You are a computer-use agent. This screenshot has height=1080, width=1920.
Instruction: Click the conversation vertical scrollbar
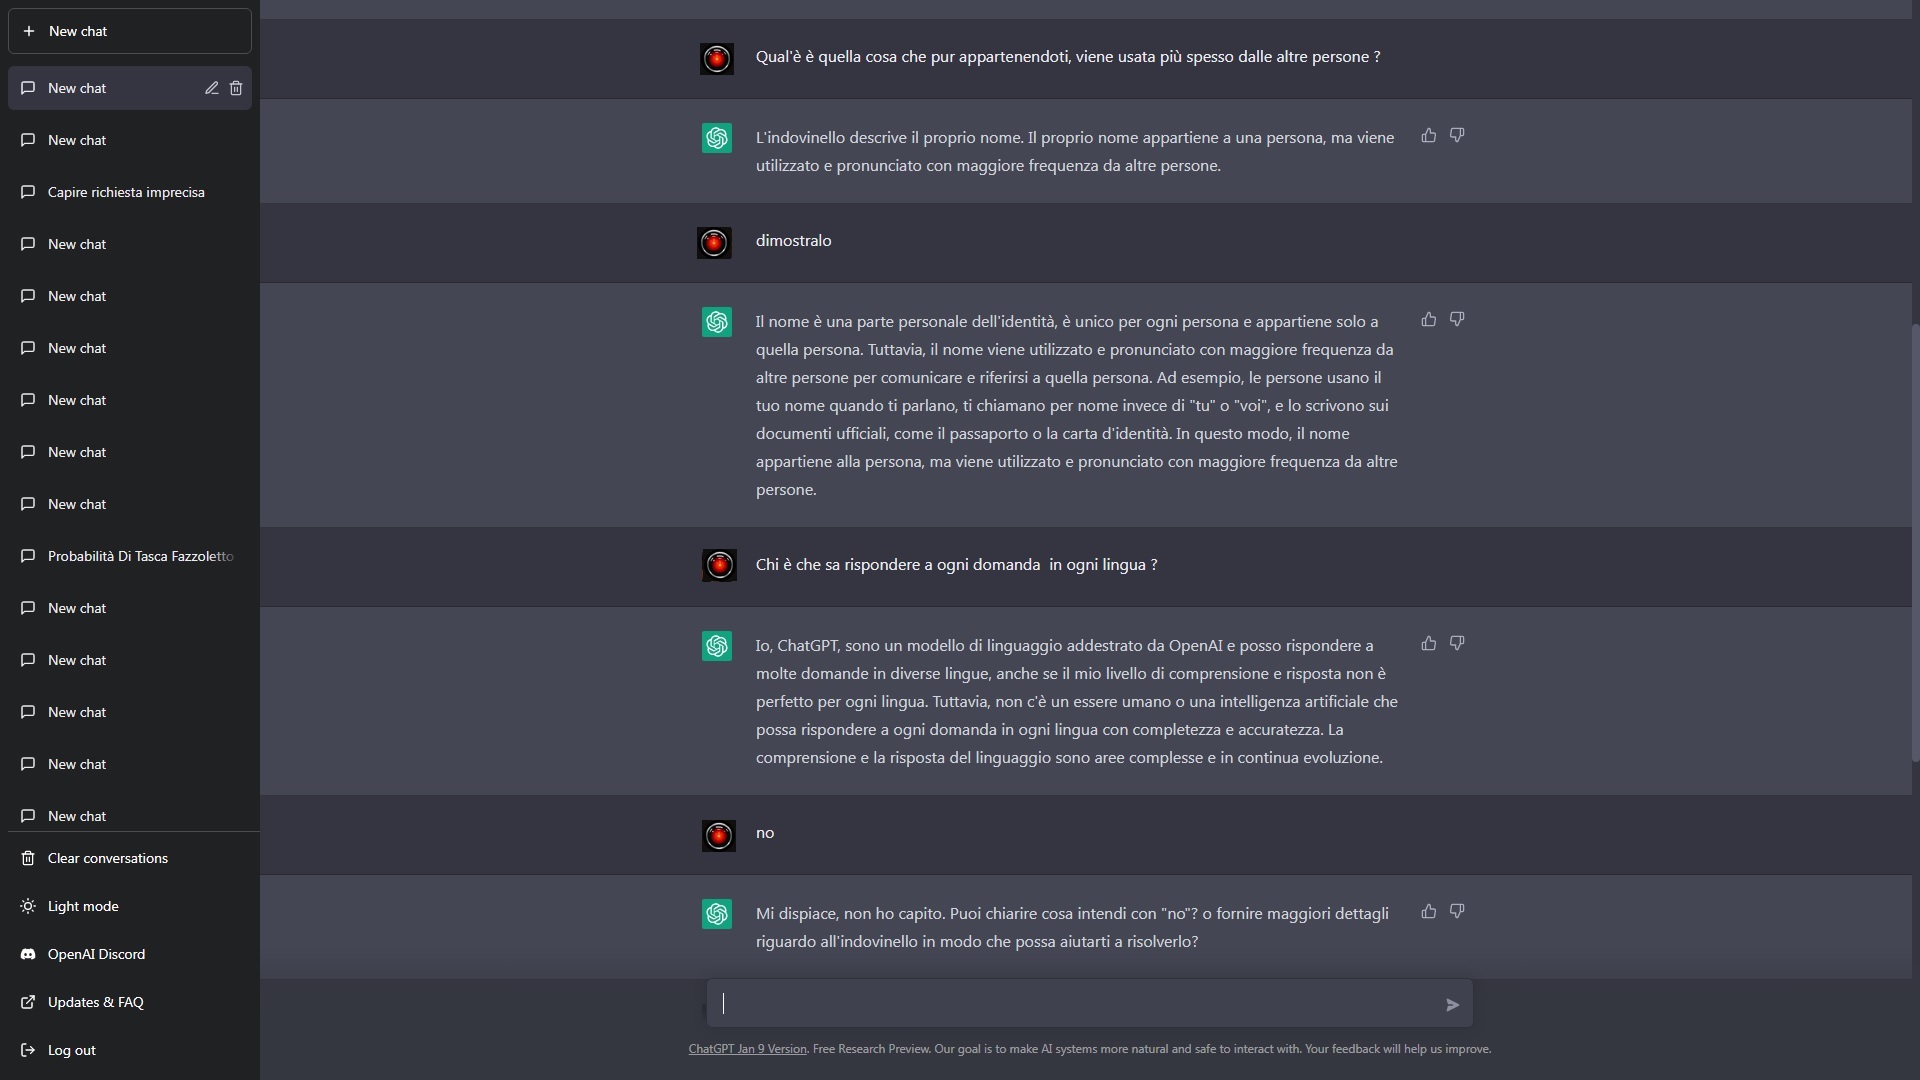click(1915, 543)
